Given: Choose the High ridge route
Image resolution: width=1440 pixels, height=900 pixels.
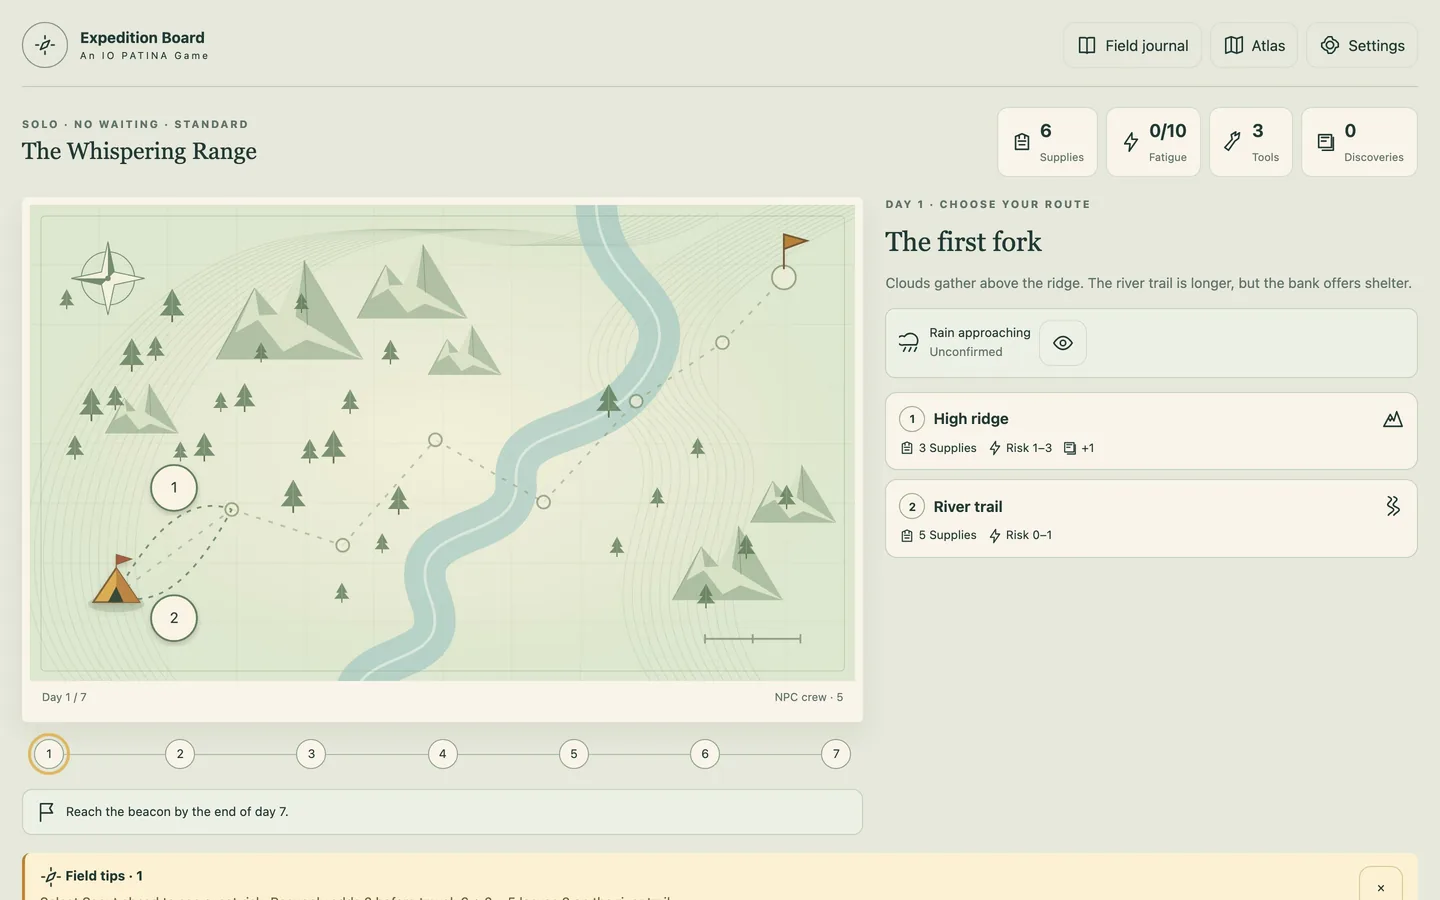Looking at the screenshot, I should click(1151, 431).
